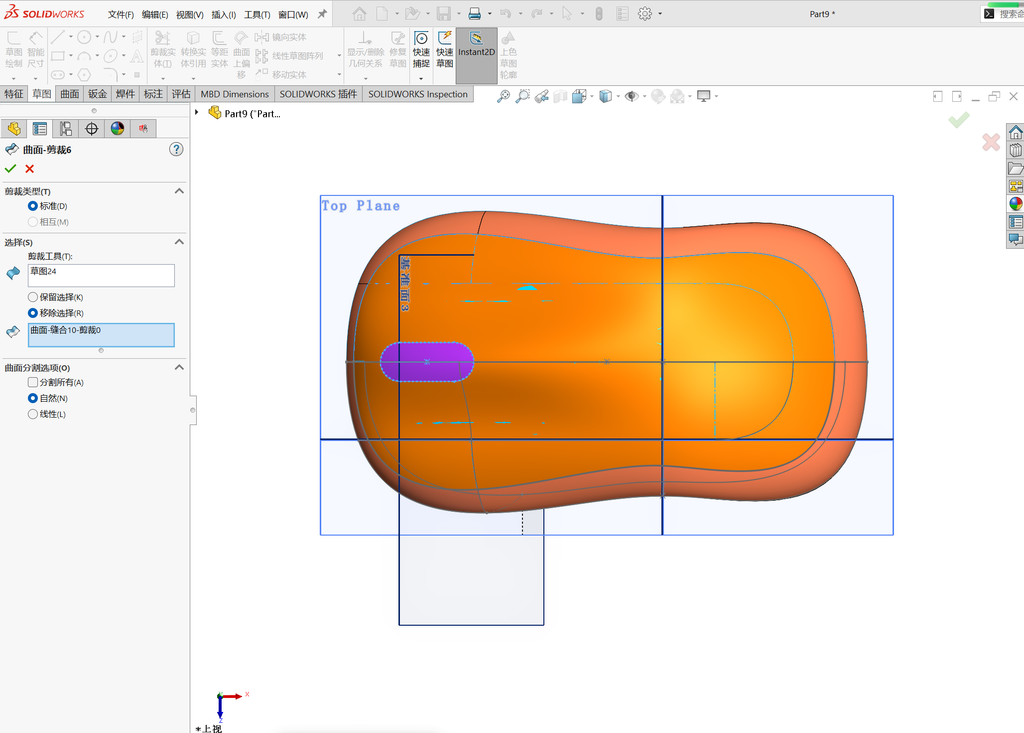1024x733 pixels.
Task: Open the DisplayManager color ball tab icon
Action: coord(118,129)
